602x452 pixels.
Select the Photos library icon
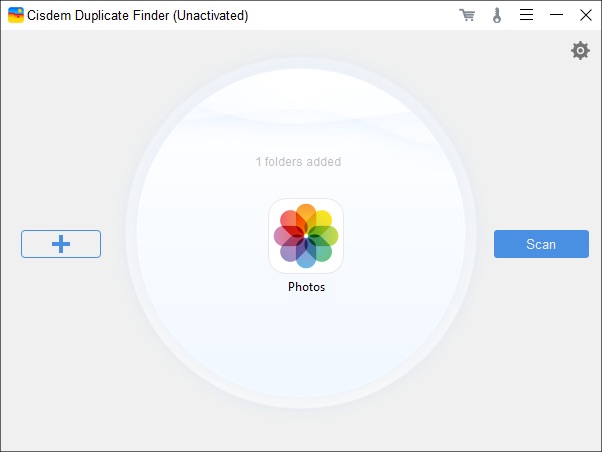305,235
